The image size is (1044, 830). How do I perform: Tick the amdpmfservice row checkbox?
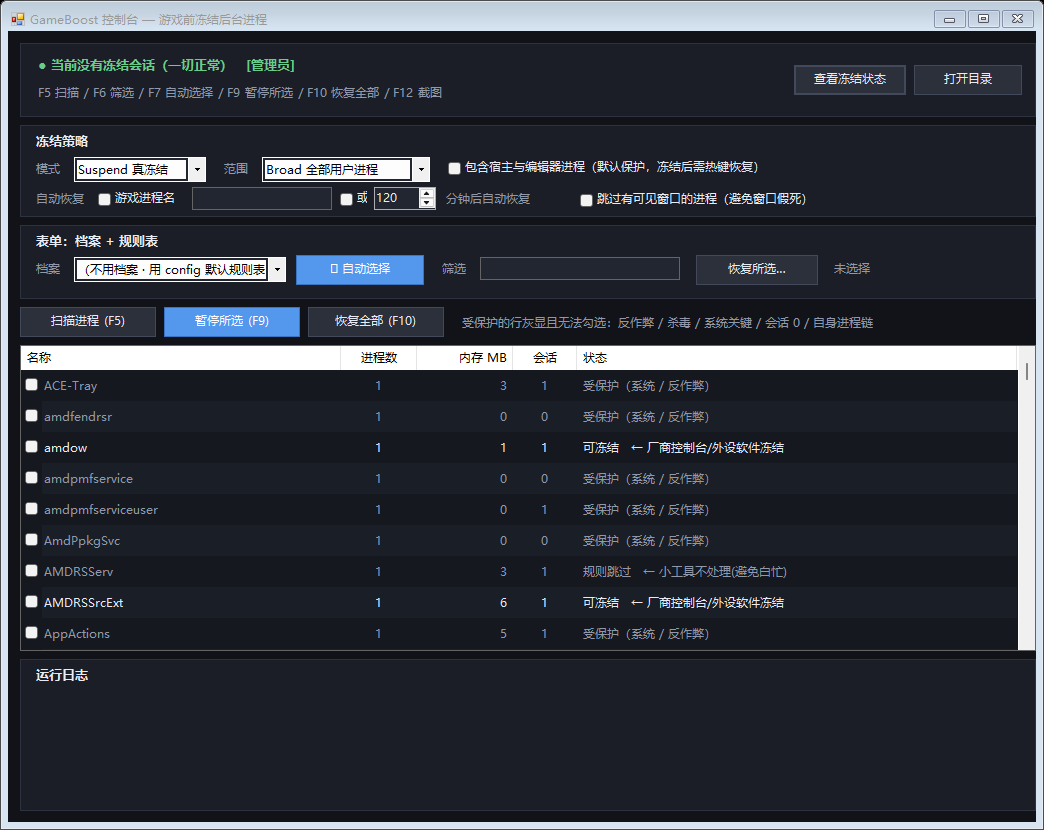(31, 477)
